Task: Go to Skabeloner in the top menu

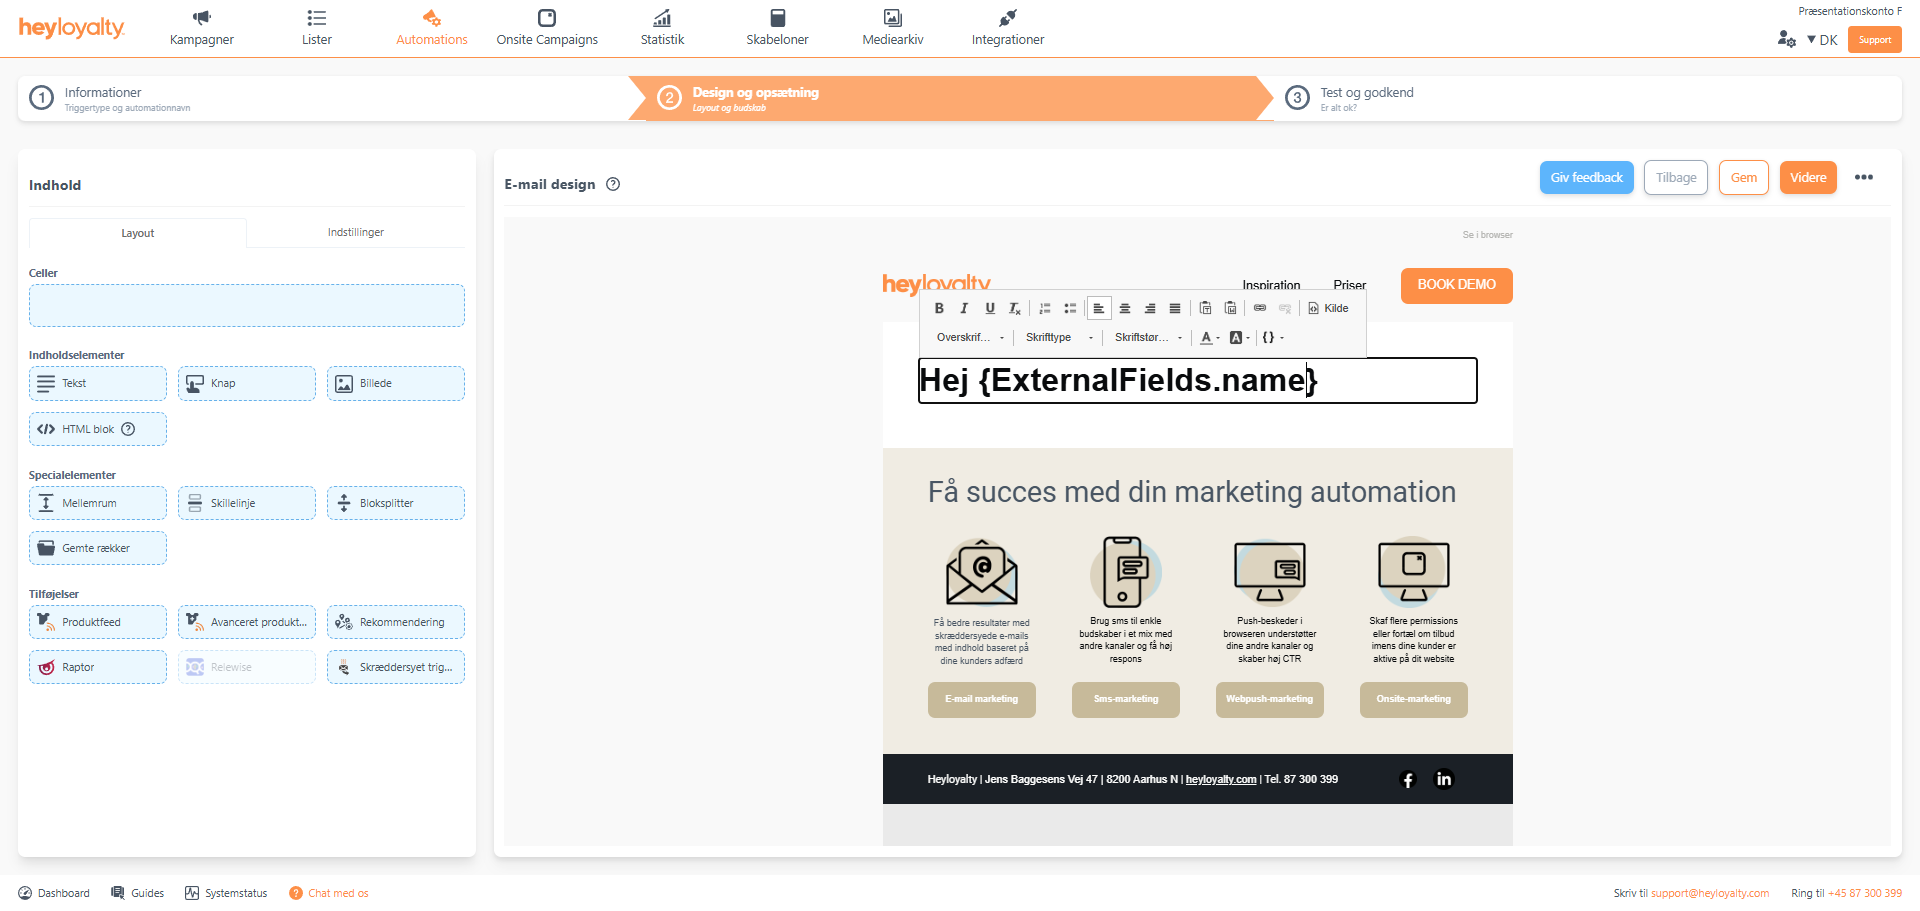Action: (777, 27)
